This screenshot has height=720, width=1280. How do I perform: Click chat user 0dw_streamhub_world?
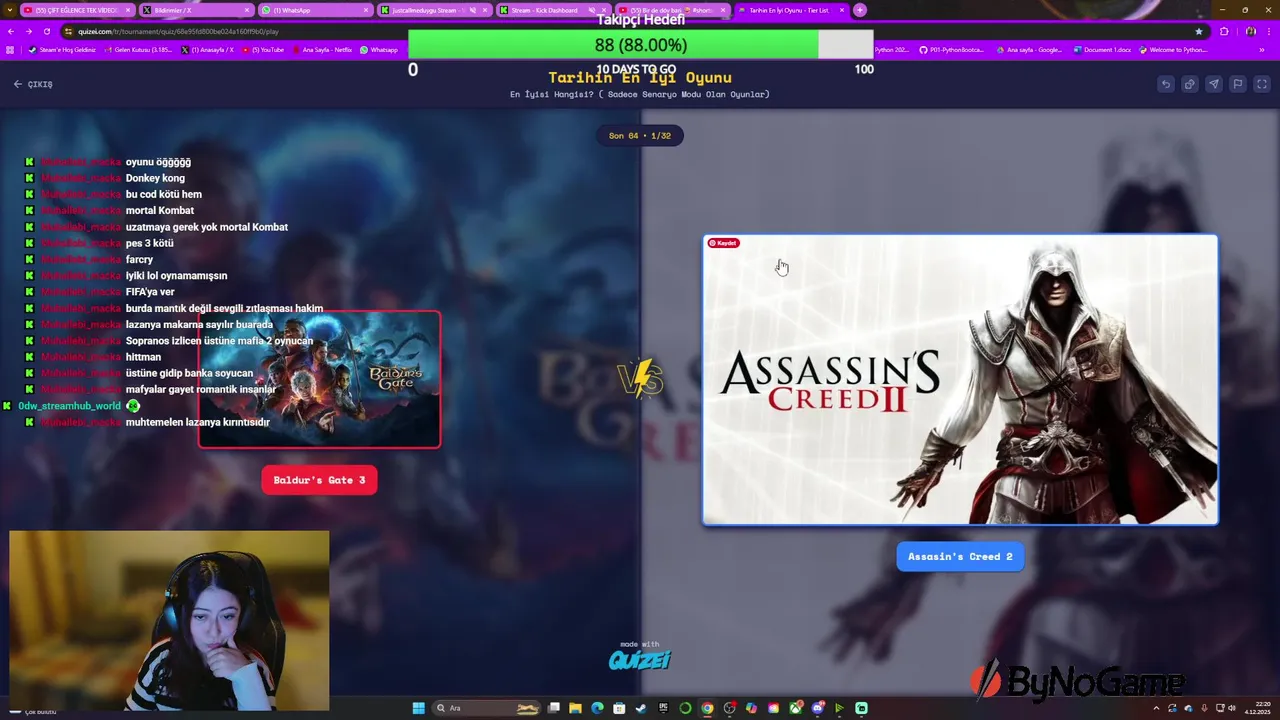pos(69,406)
